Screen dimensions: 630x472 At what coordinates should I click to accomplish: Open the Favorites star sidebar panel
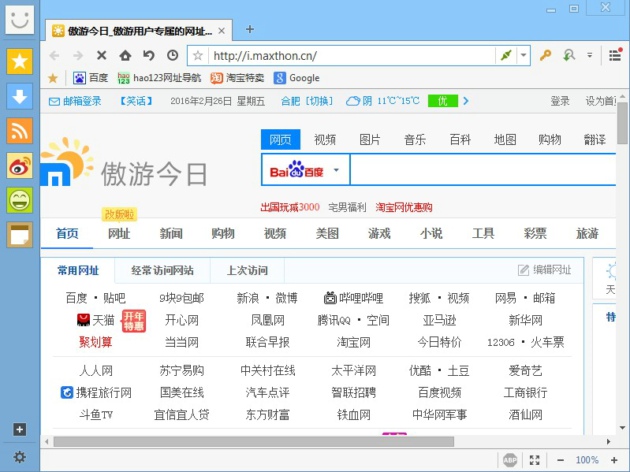(19, 61)
